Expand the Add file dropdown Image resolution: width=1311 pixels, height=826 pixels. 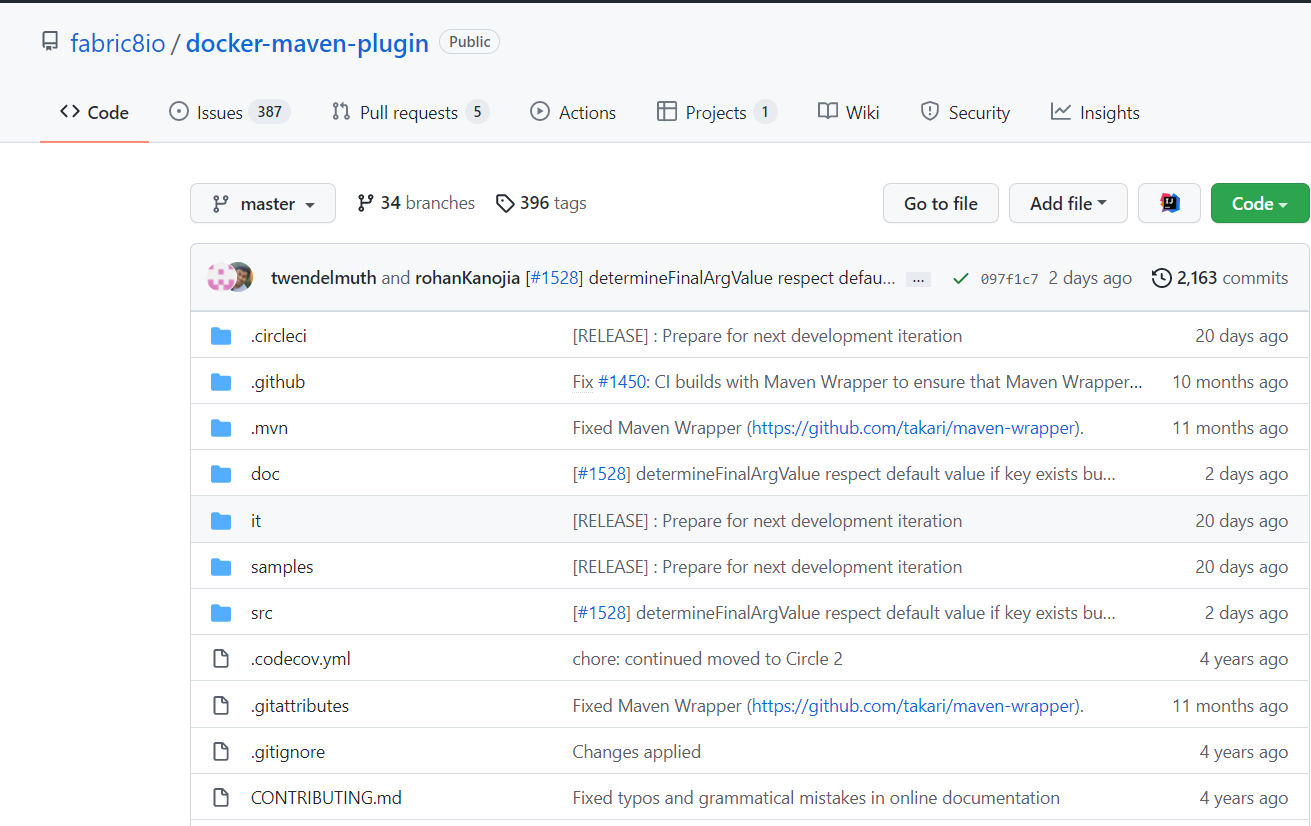[1067, 202]
